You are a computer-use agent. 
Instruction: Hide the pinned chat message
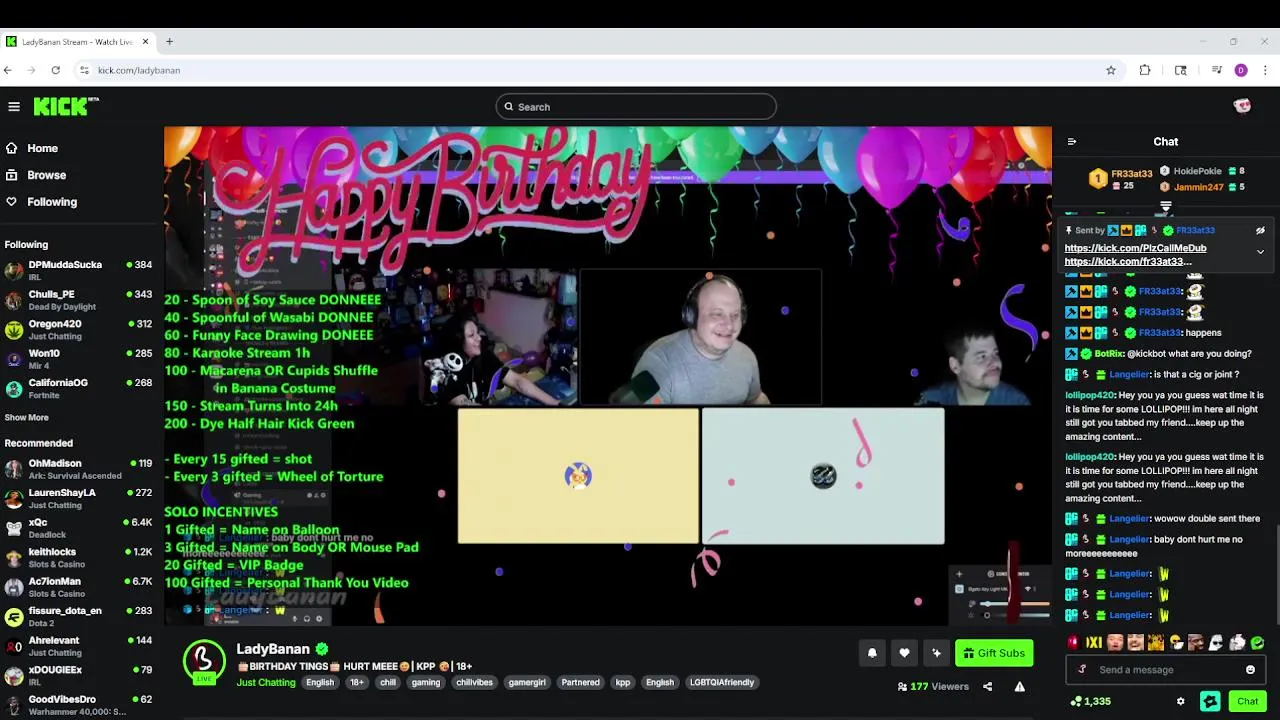(1260, 231)
